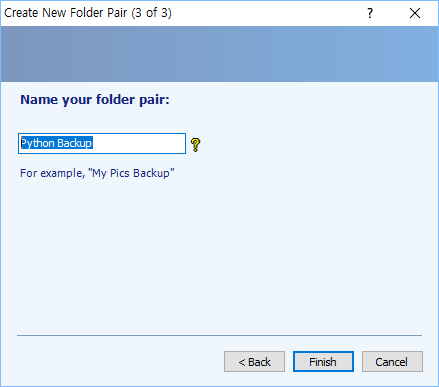Go back using the < Back button

coord(254,362)
